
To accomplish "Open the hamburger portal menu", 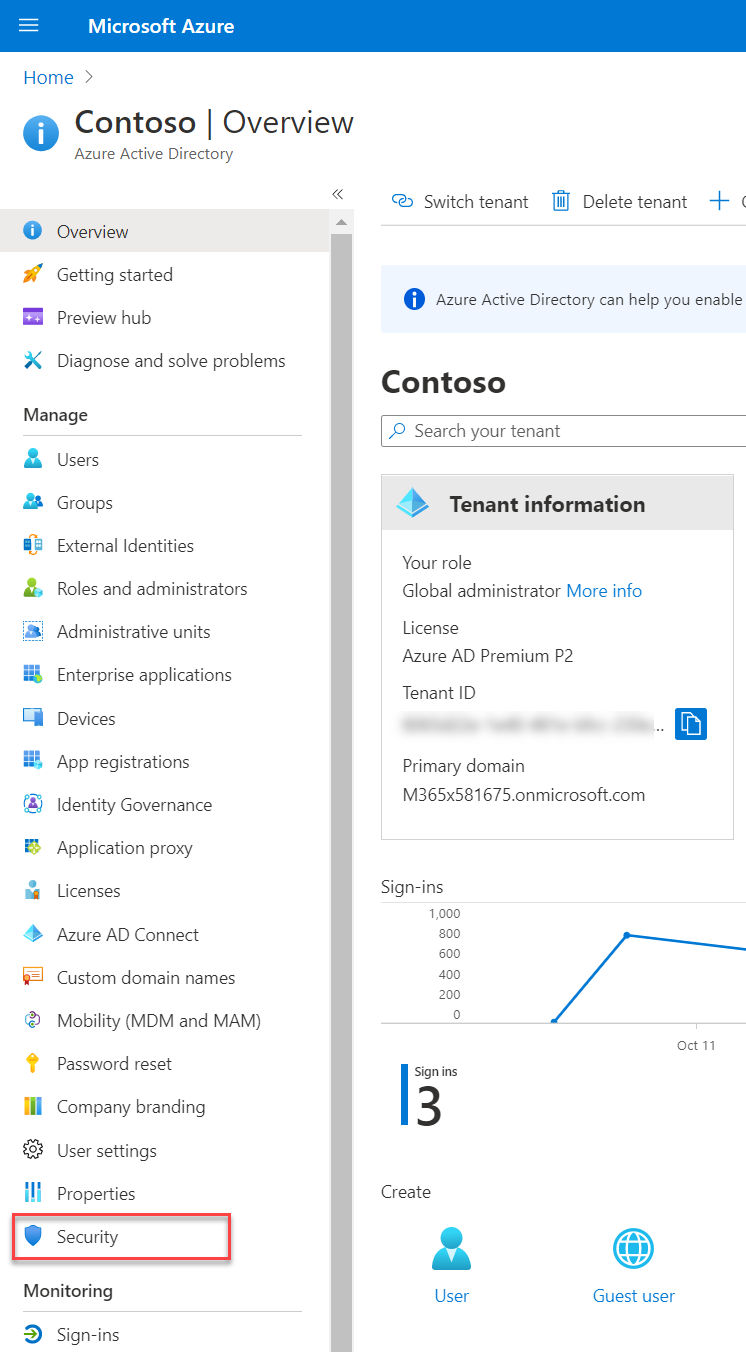I will click(29, 26).
